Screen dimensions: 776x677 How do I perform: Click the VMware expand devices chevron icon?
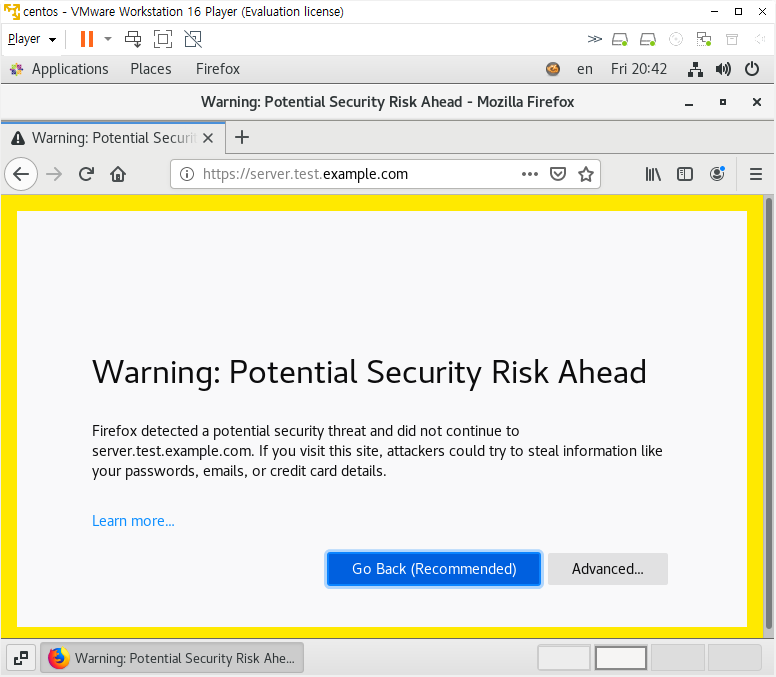pos(594,39)
